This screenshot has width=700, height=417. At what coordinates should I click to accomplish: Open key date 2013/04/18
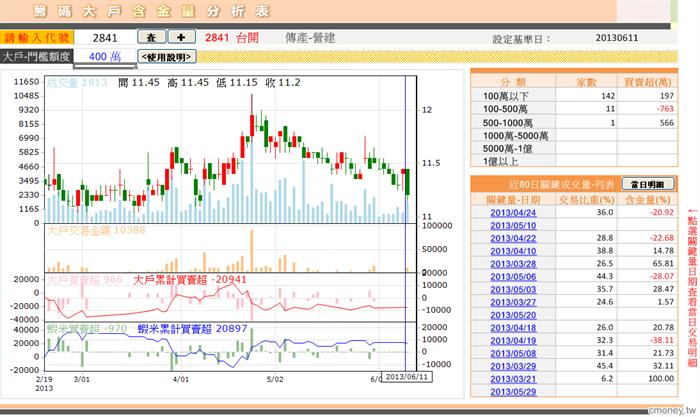(513, 328)
